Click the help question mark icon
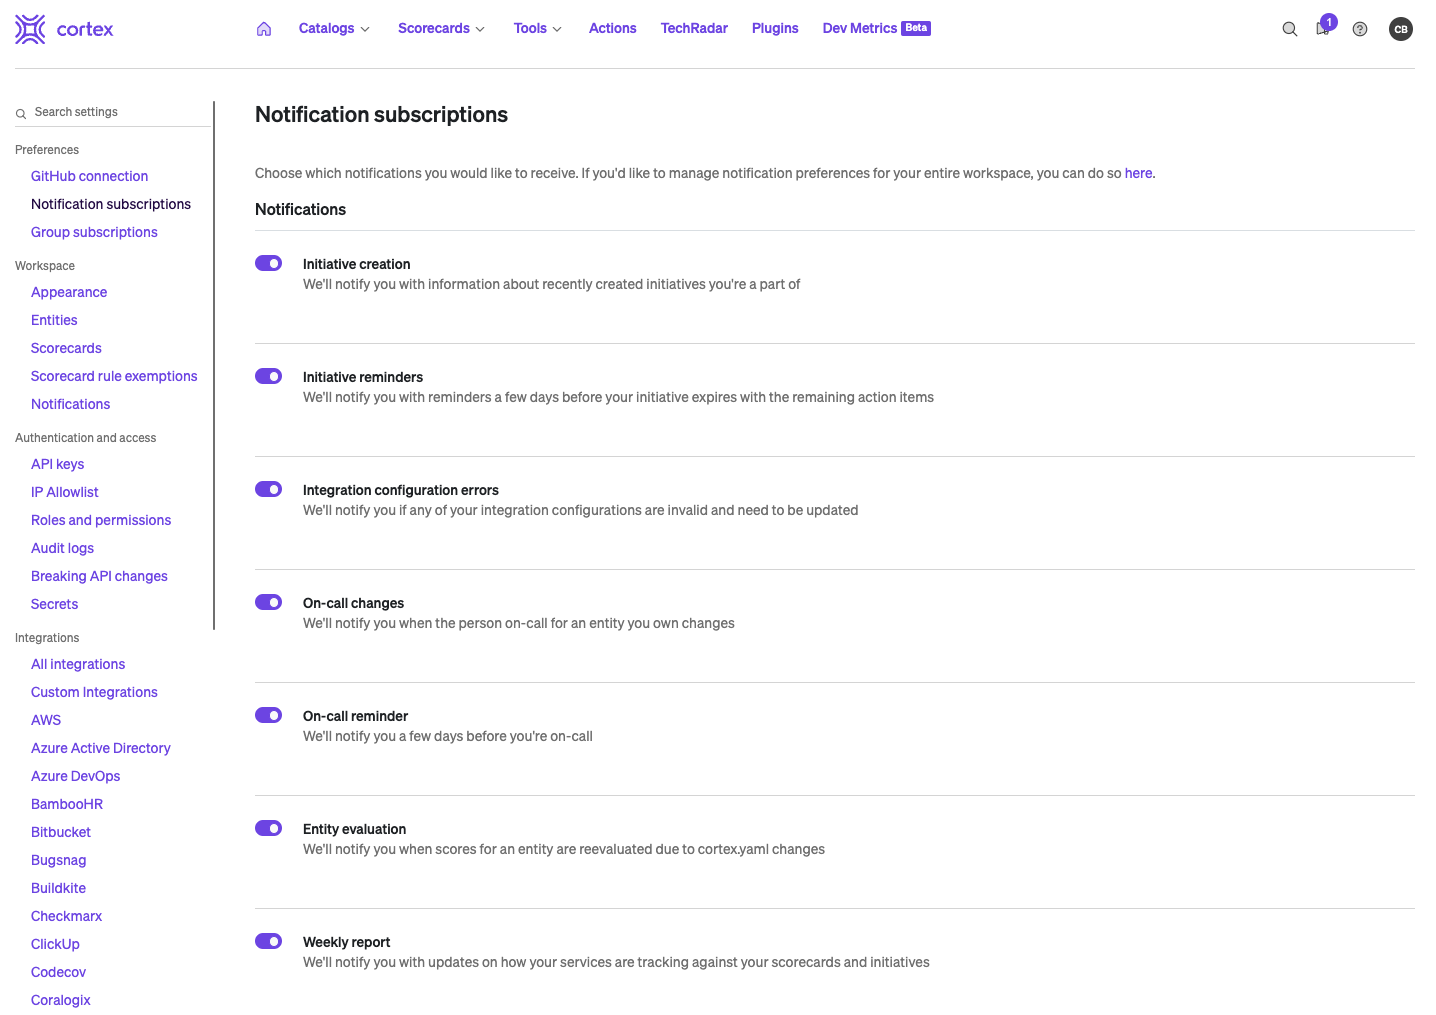Viewport: 1436px width, 1015px height. (x=1359, y=29)
